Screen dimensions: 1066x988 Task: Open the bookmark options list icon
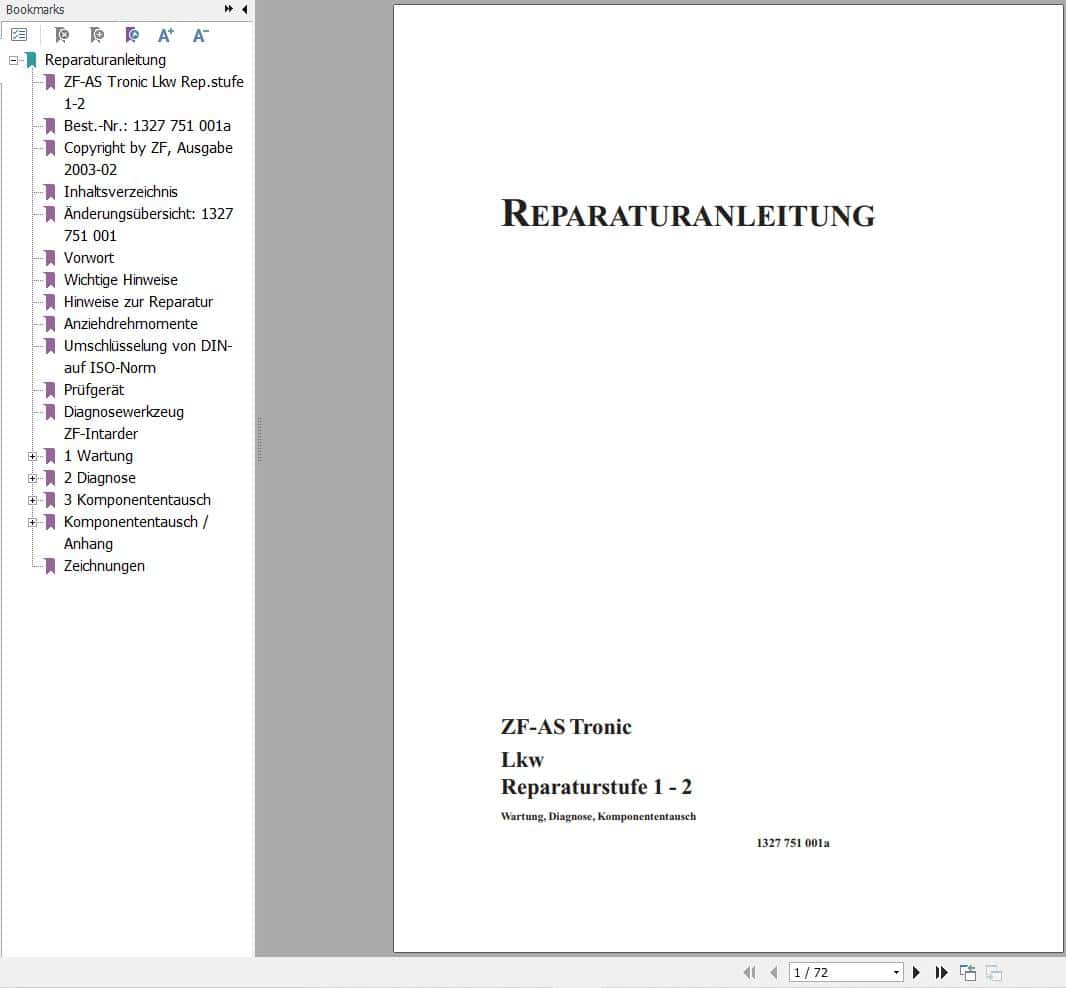(x=19, y=35)
